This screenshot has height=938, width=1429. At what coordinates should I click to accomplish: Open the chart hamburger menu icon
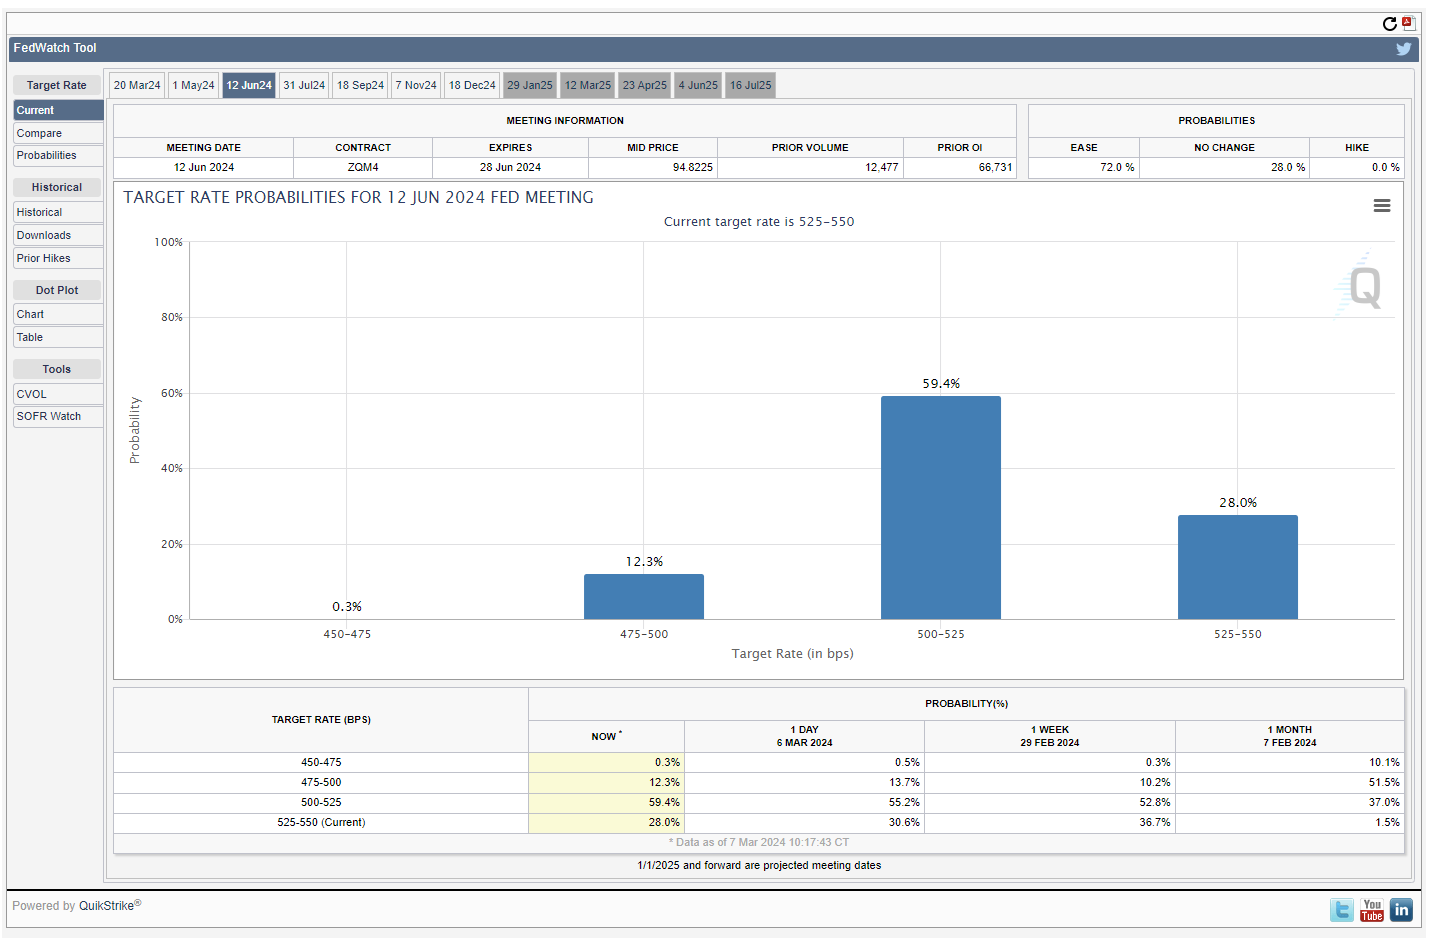click(x=1382, y=206)
